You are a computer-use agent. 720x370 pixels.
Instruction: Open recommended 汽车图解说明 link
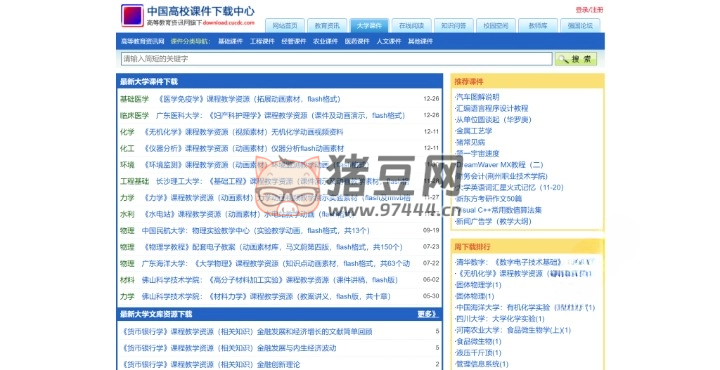[x=477, y=97]
